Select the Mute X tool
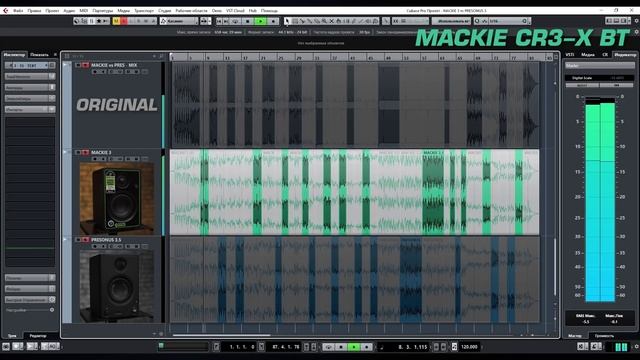 [x=331, y=21]
